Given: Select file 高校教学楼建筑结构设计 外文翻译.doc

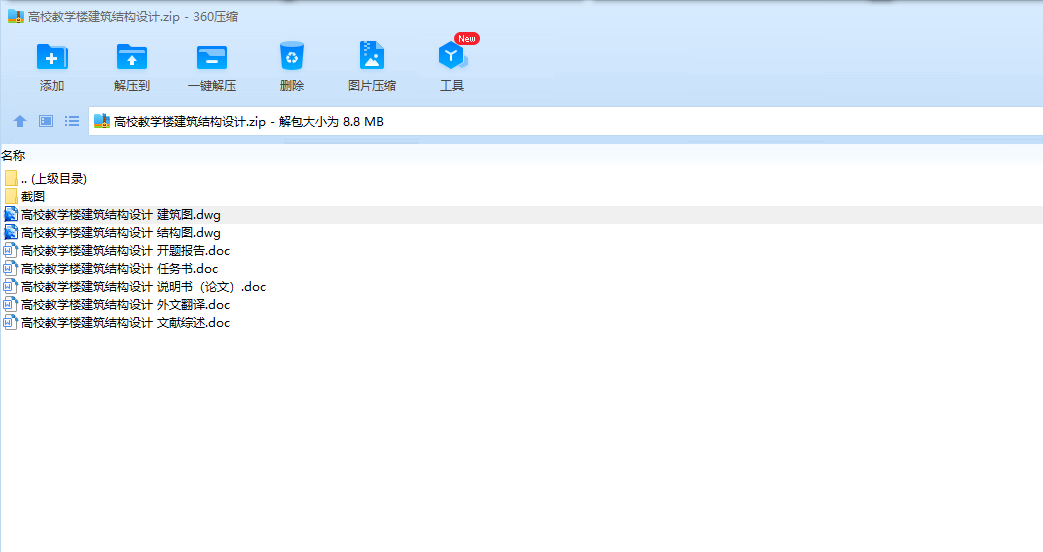Looking at the screenshot, I should [125, 304].
